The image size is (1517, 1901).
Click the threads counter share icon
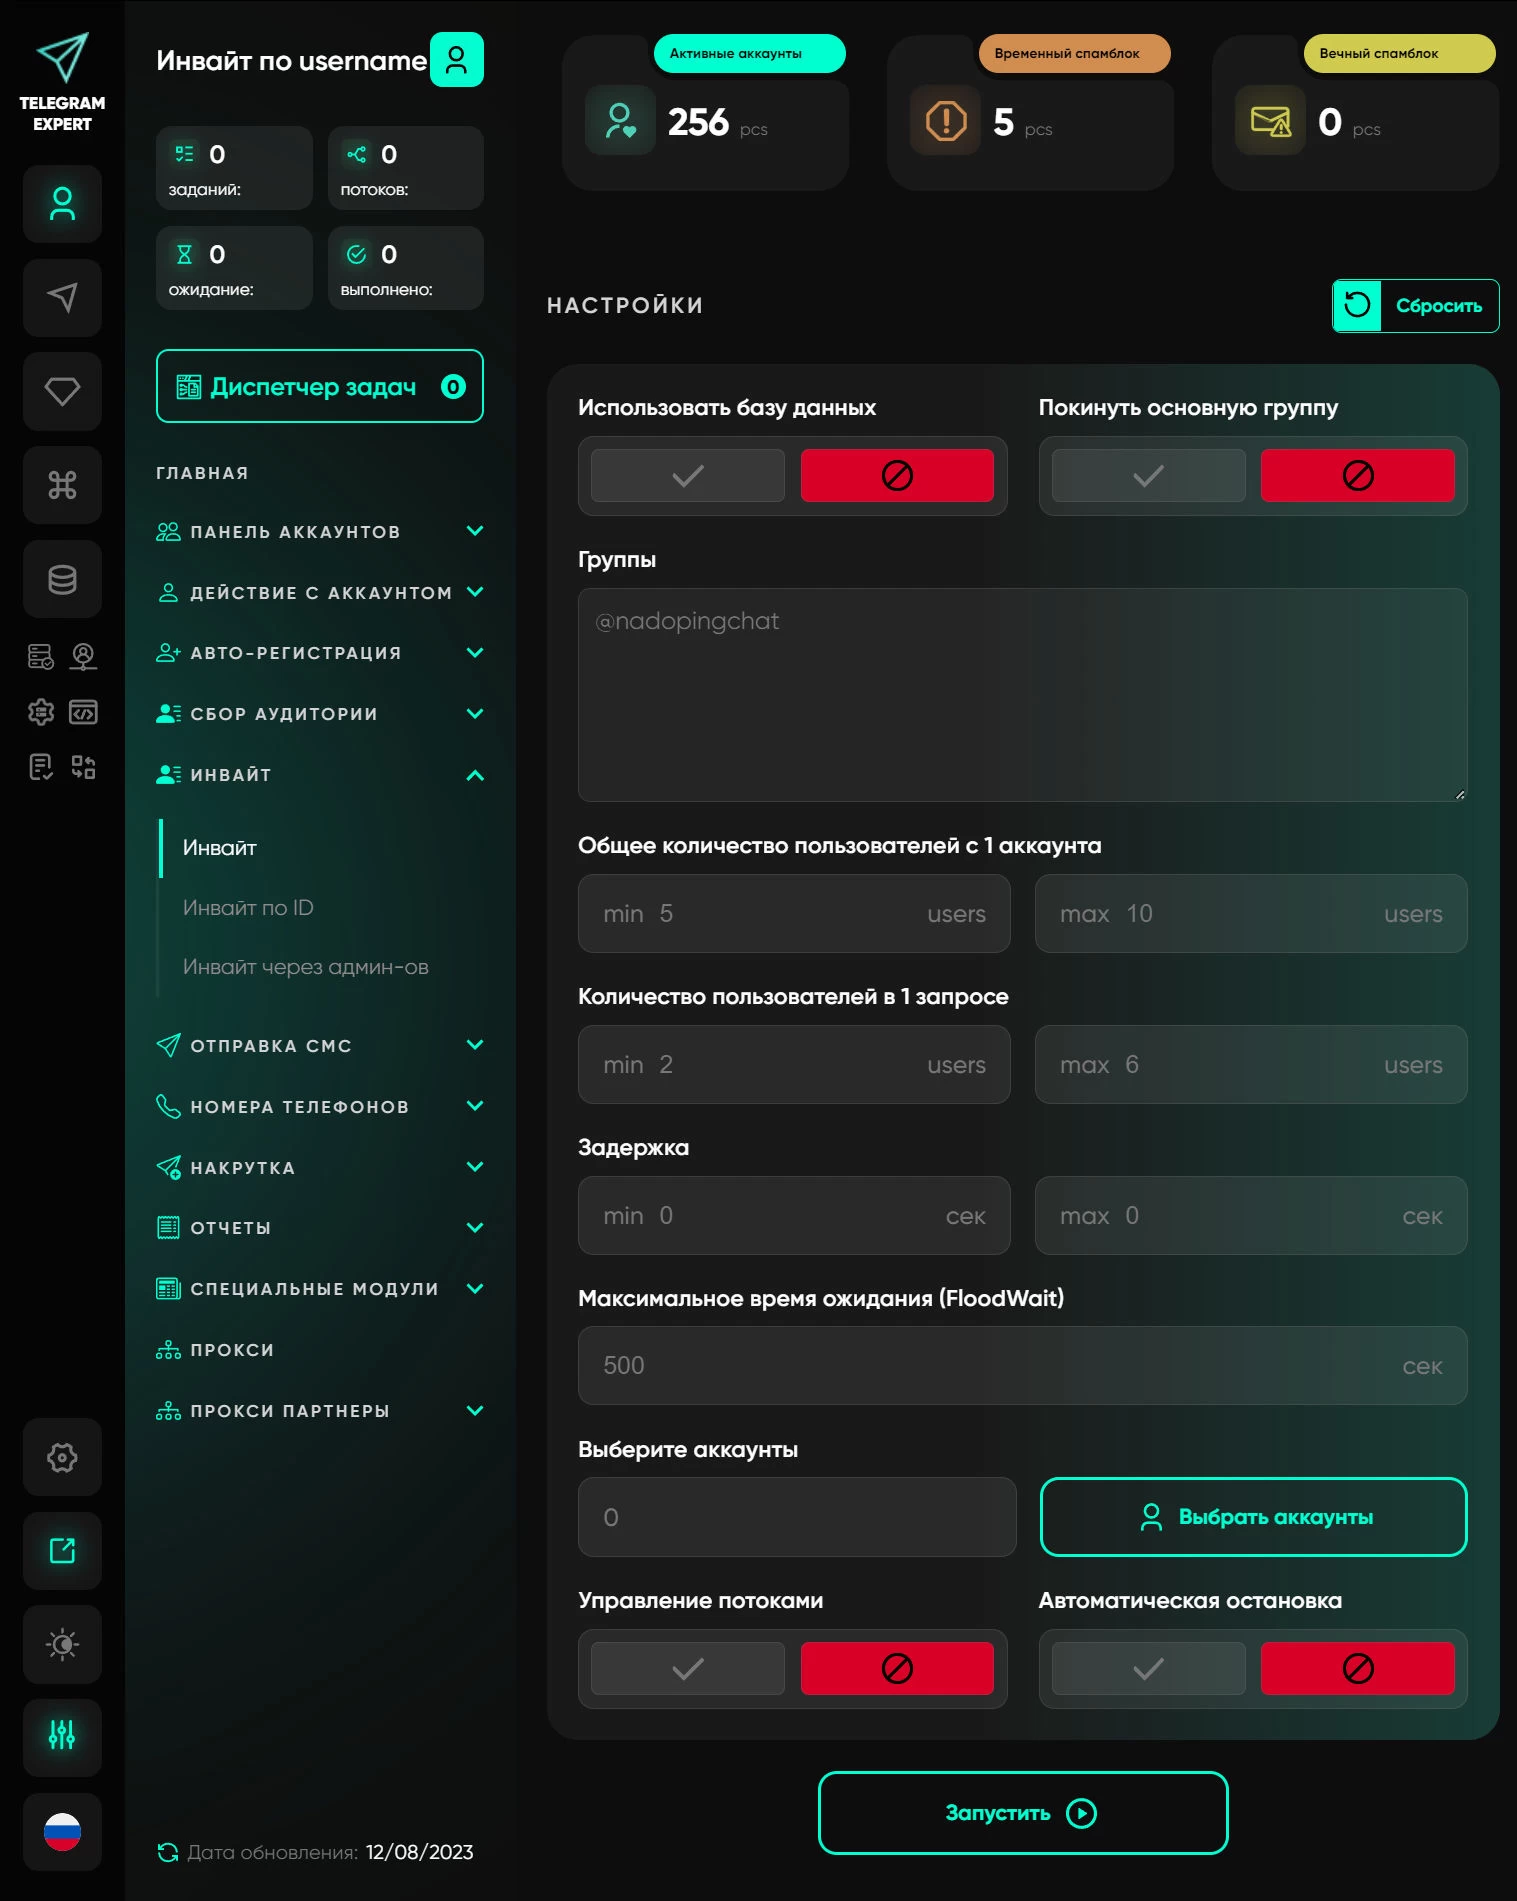pos(357,154)
